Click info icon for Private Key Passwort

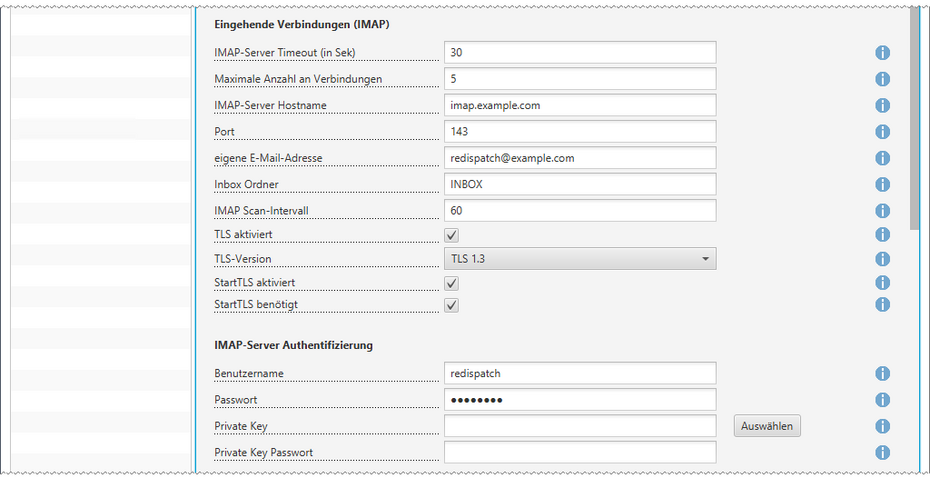tap(883, 452)
